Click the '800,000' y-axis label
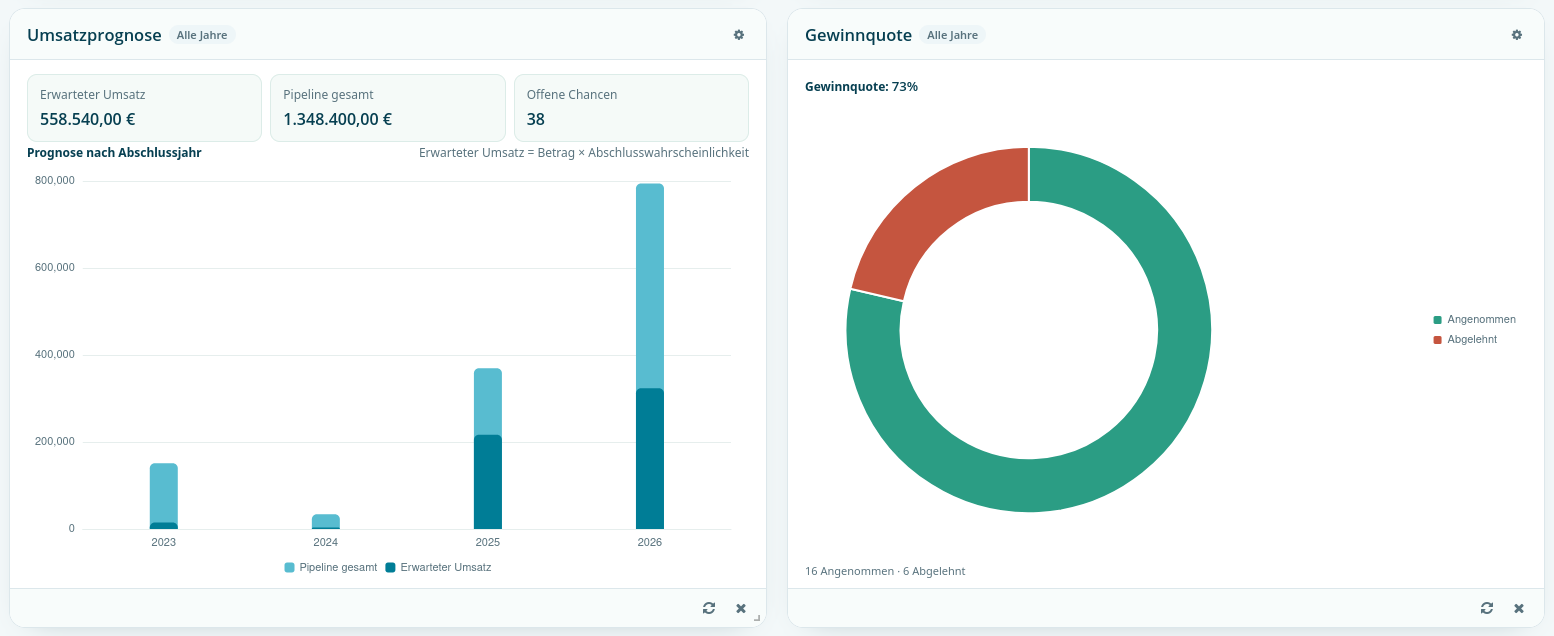Image resolution: width=1554 pixels, height=636 pixels. (55, 181)
